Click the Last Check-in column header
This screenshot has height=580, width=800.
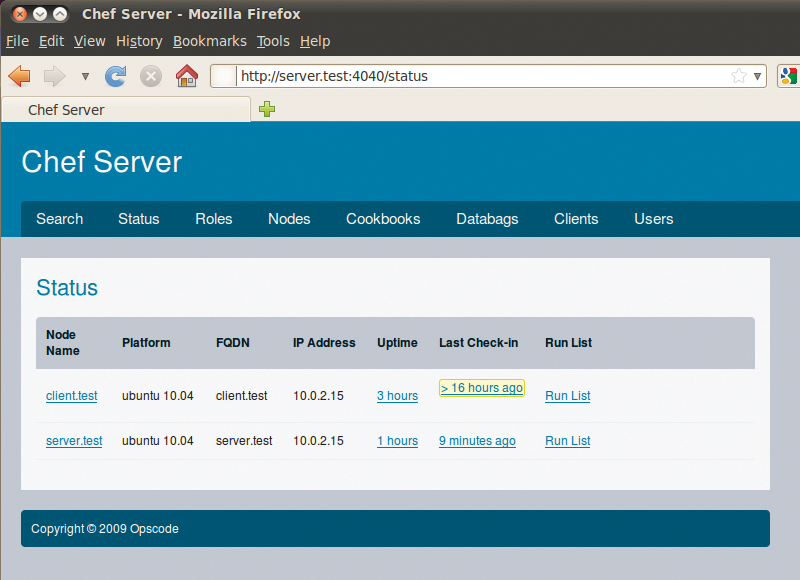click(x=479, y=343)
